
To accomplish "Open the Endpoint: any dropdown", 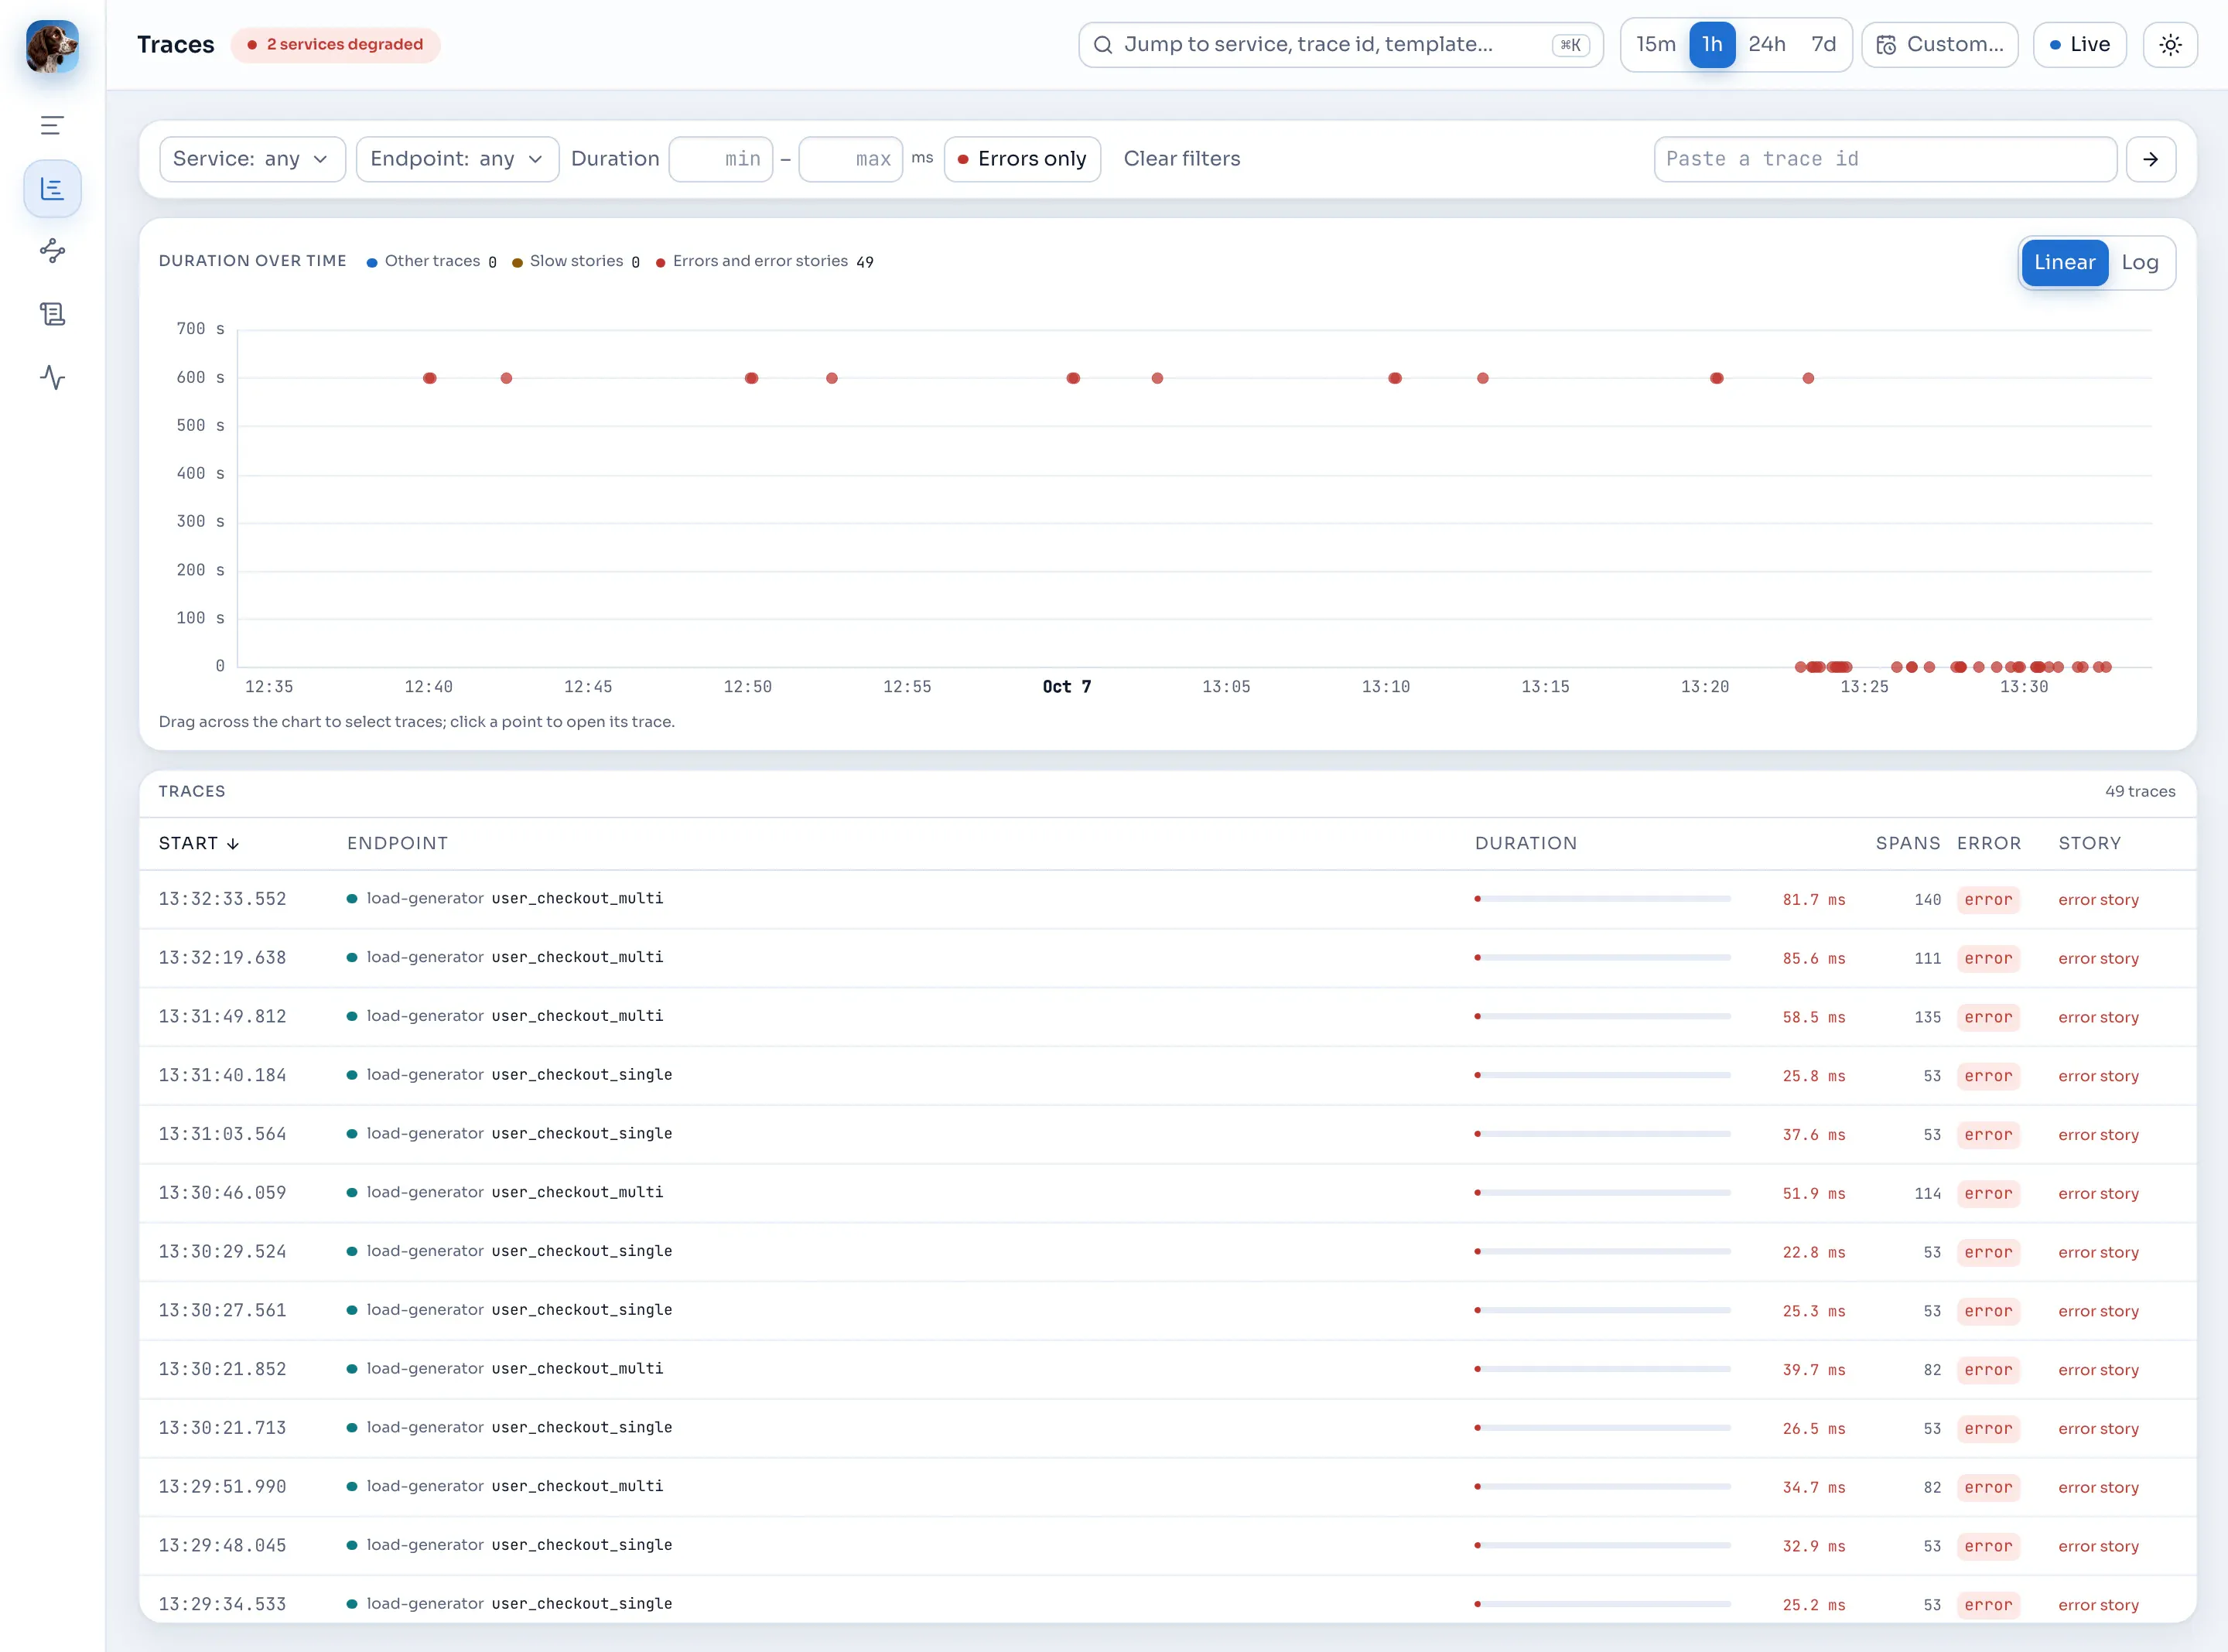I will (457, 159).
